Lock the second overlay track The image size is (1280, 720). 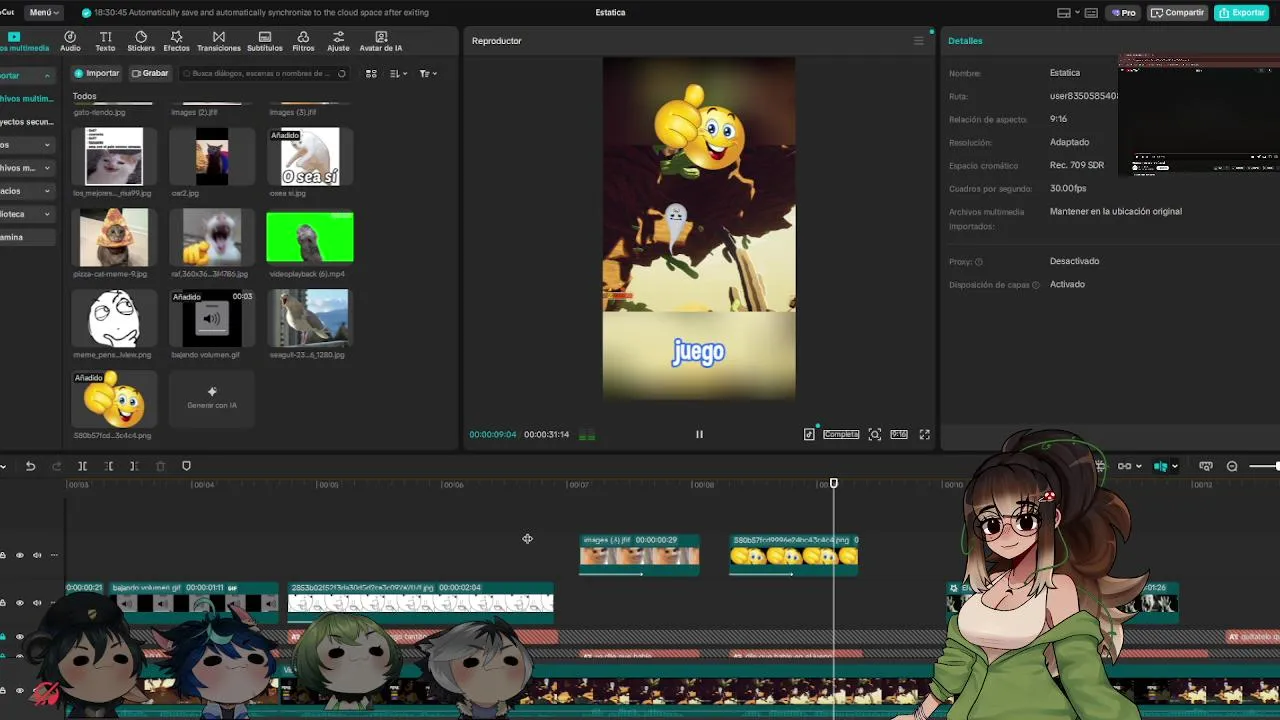pyautogui.click(x=3, y=603)
